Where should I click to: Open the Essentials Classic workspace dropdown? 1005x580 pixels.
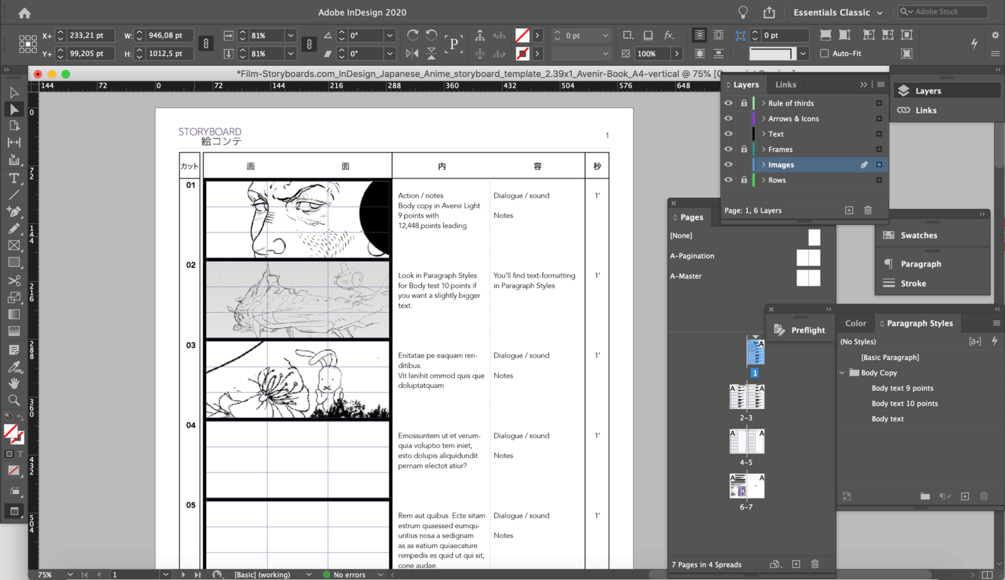(x=838, y=12)
